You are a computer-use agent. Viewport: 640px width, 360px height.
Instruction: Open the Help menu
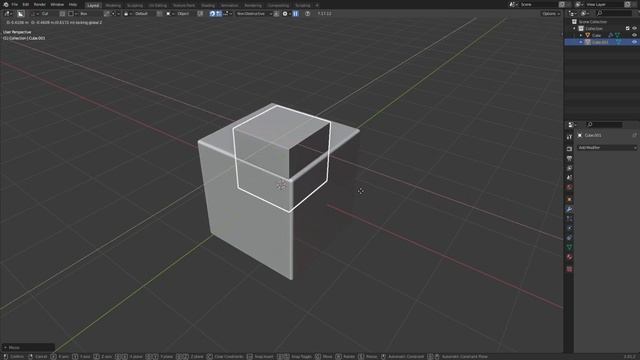(73, 4)
